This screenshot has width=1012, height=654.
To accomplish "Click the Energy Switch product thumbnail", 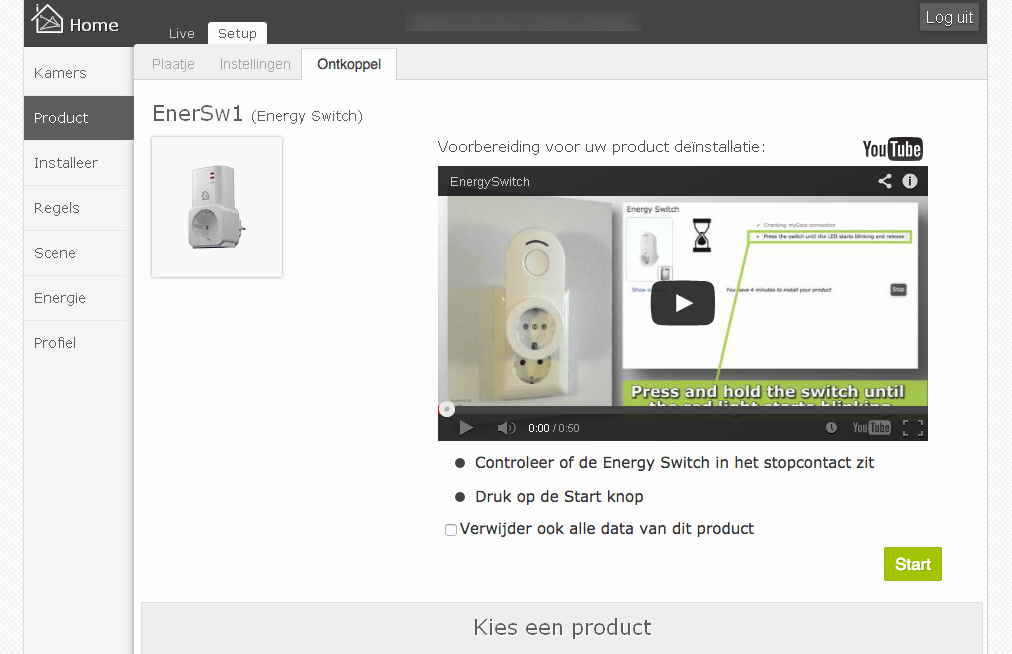I will tap(217, 207).
